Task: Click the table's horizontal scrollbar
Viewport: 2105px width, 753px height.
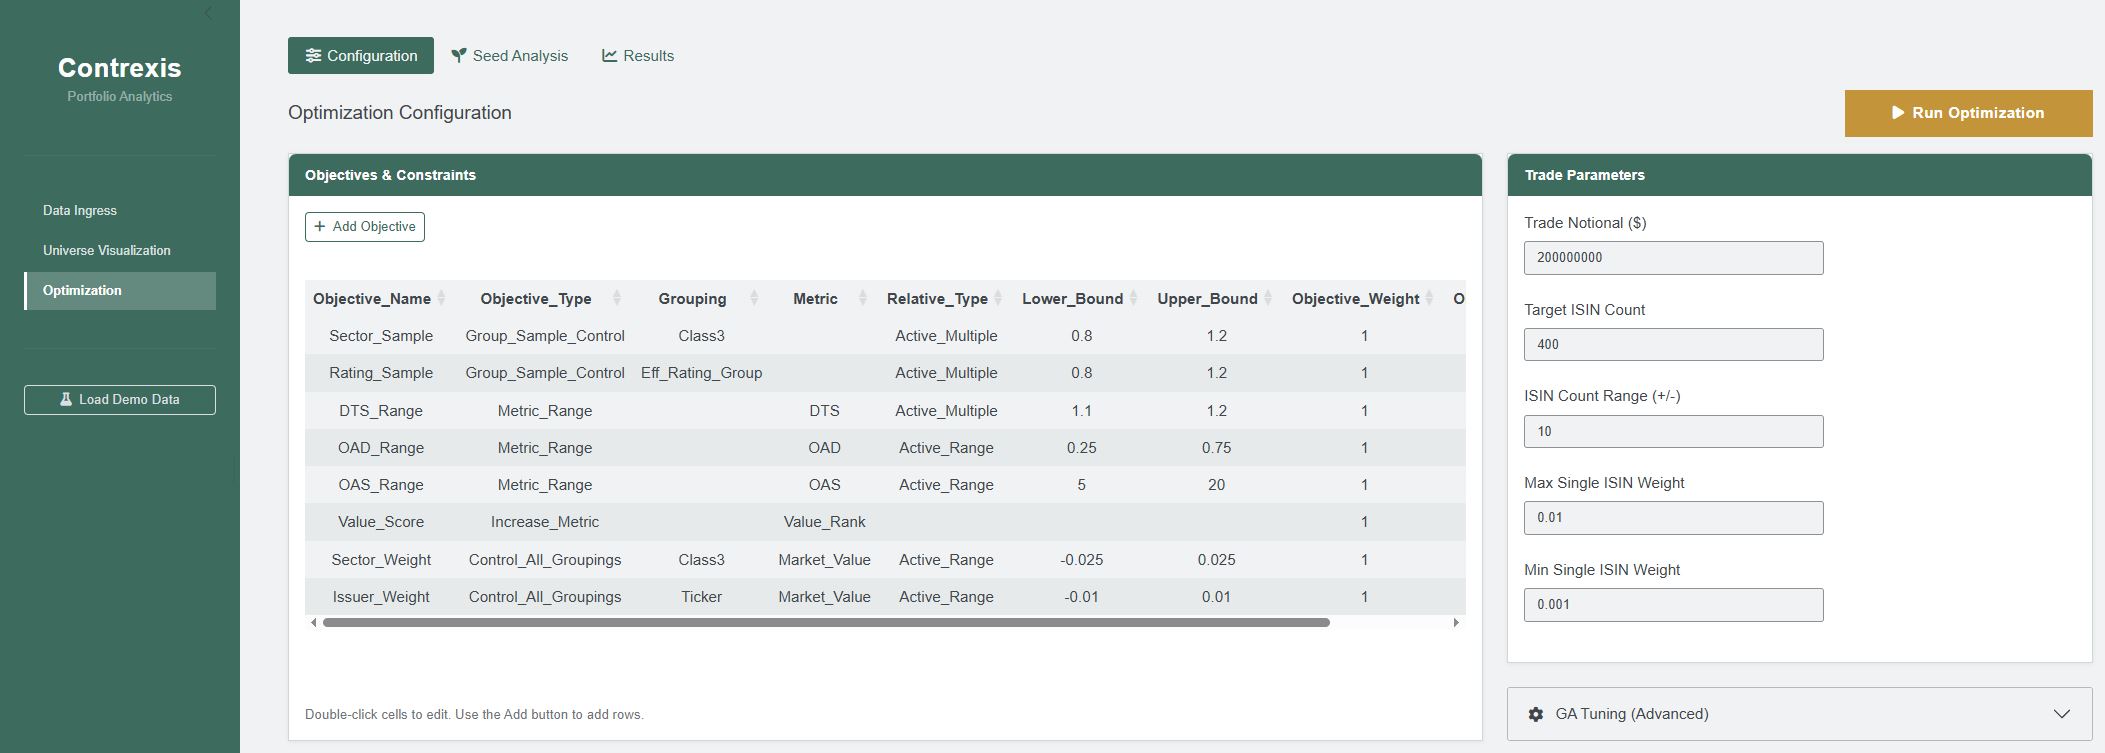Action: click(826, 623)
